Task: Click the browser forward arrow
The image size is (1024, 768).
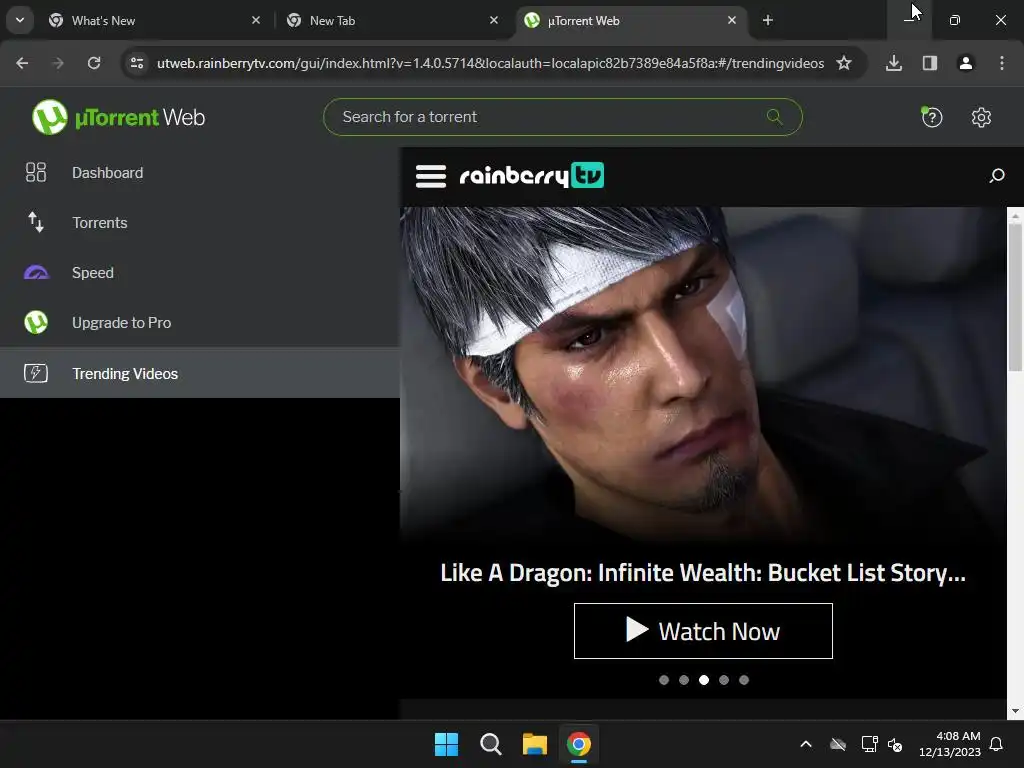Action: [x=58, y=63]
